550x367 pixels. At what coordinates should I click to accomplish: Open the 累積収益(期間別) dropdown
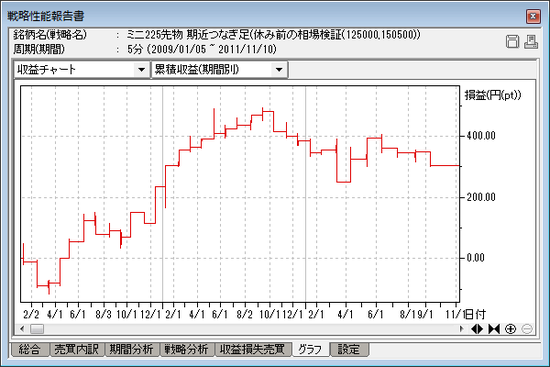(x=279, y=69)
